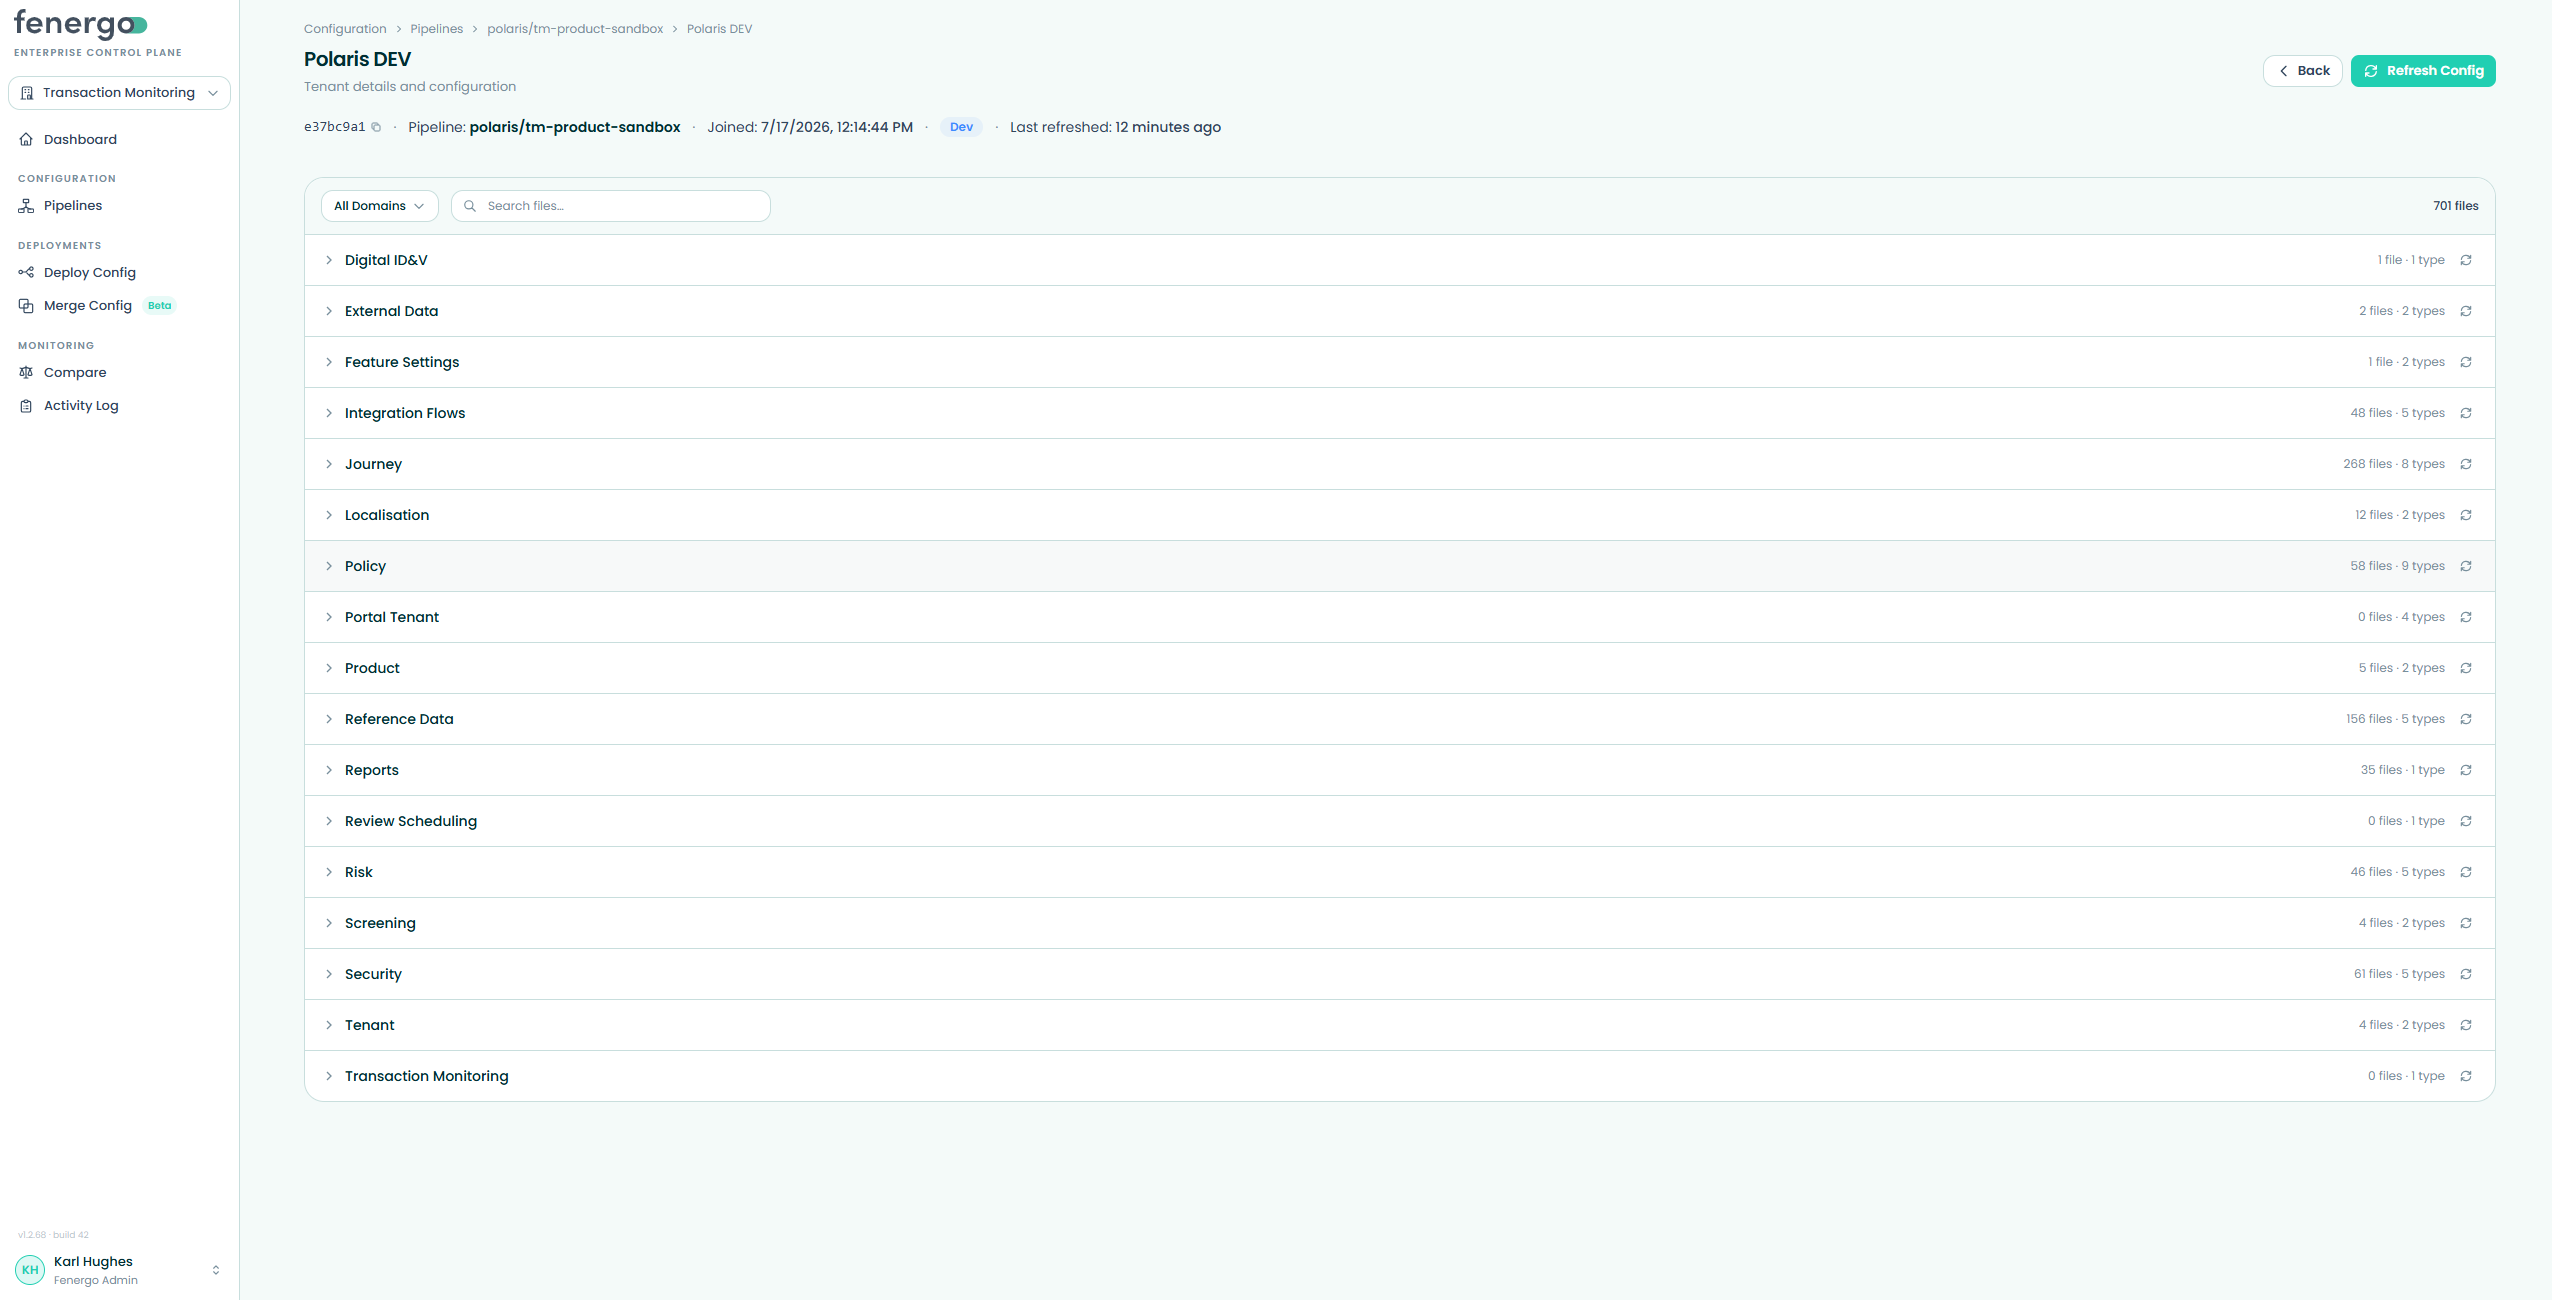2552x1300 pixels.
Task: Follow the Configuration breadcrumb link
Action: tap(345, 29)
